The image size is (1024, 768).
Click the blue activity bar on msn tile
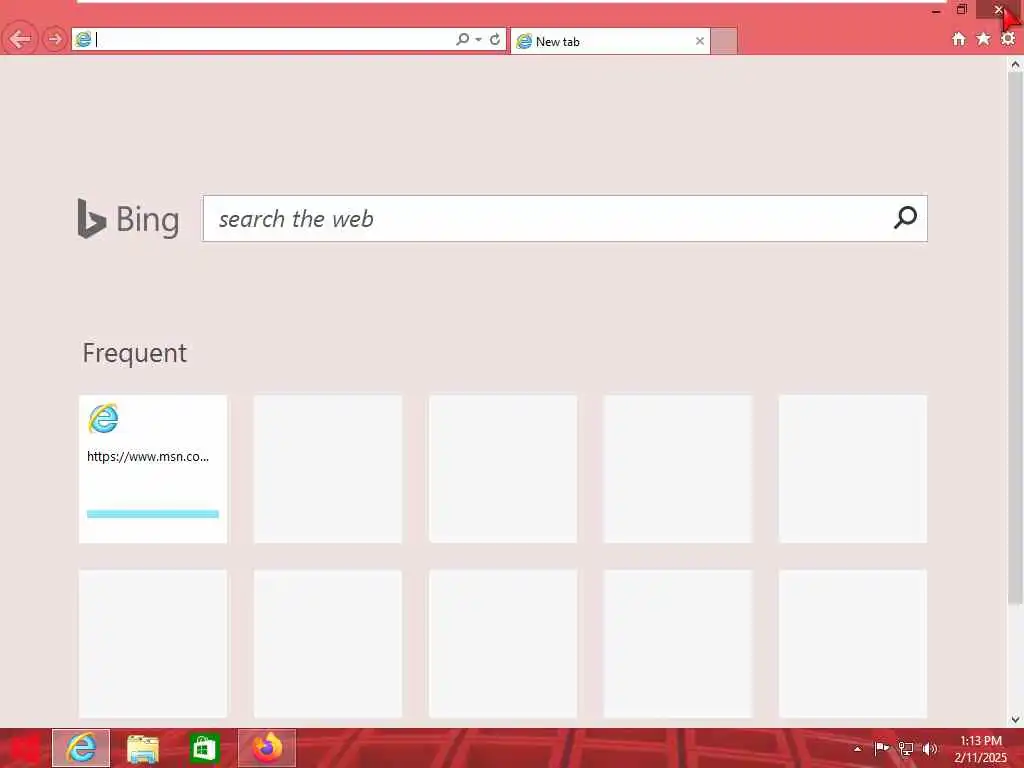click(153, 514)
